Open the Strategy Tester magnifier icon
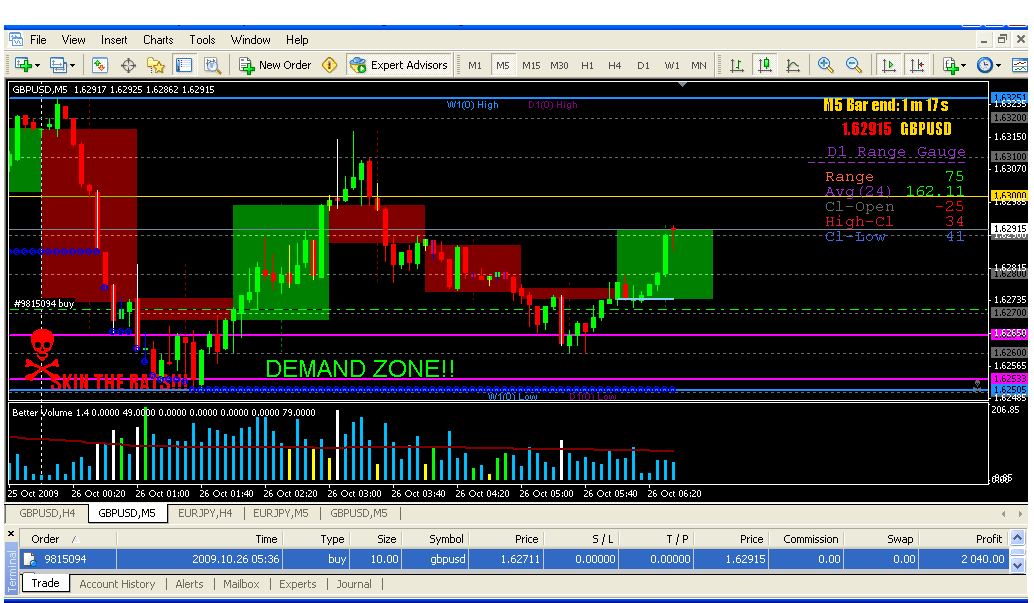 pyautogui.click(x=212, y=65)
